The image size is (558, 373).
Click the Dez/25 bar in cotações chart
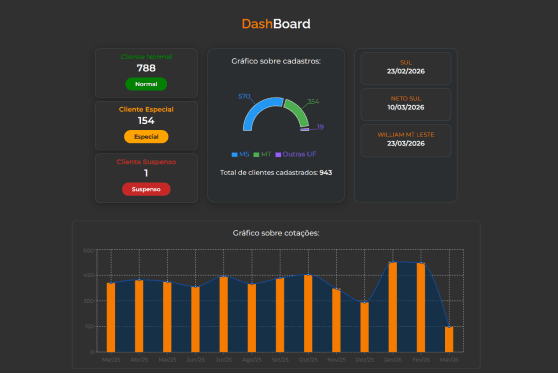tap(364, 327)
